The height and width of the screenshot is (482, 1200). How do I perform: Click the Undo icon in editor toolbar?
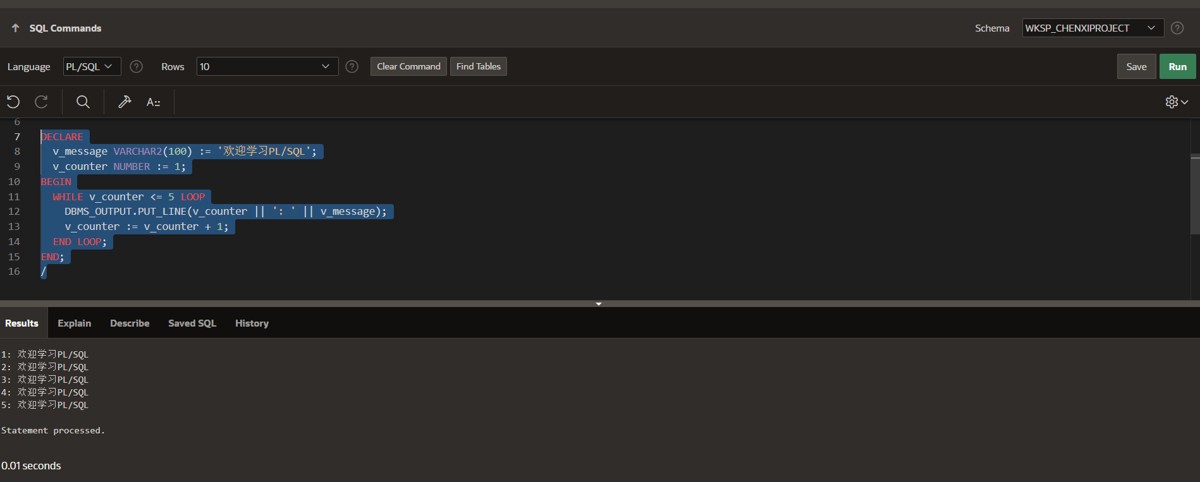pos(13,102)
